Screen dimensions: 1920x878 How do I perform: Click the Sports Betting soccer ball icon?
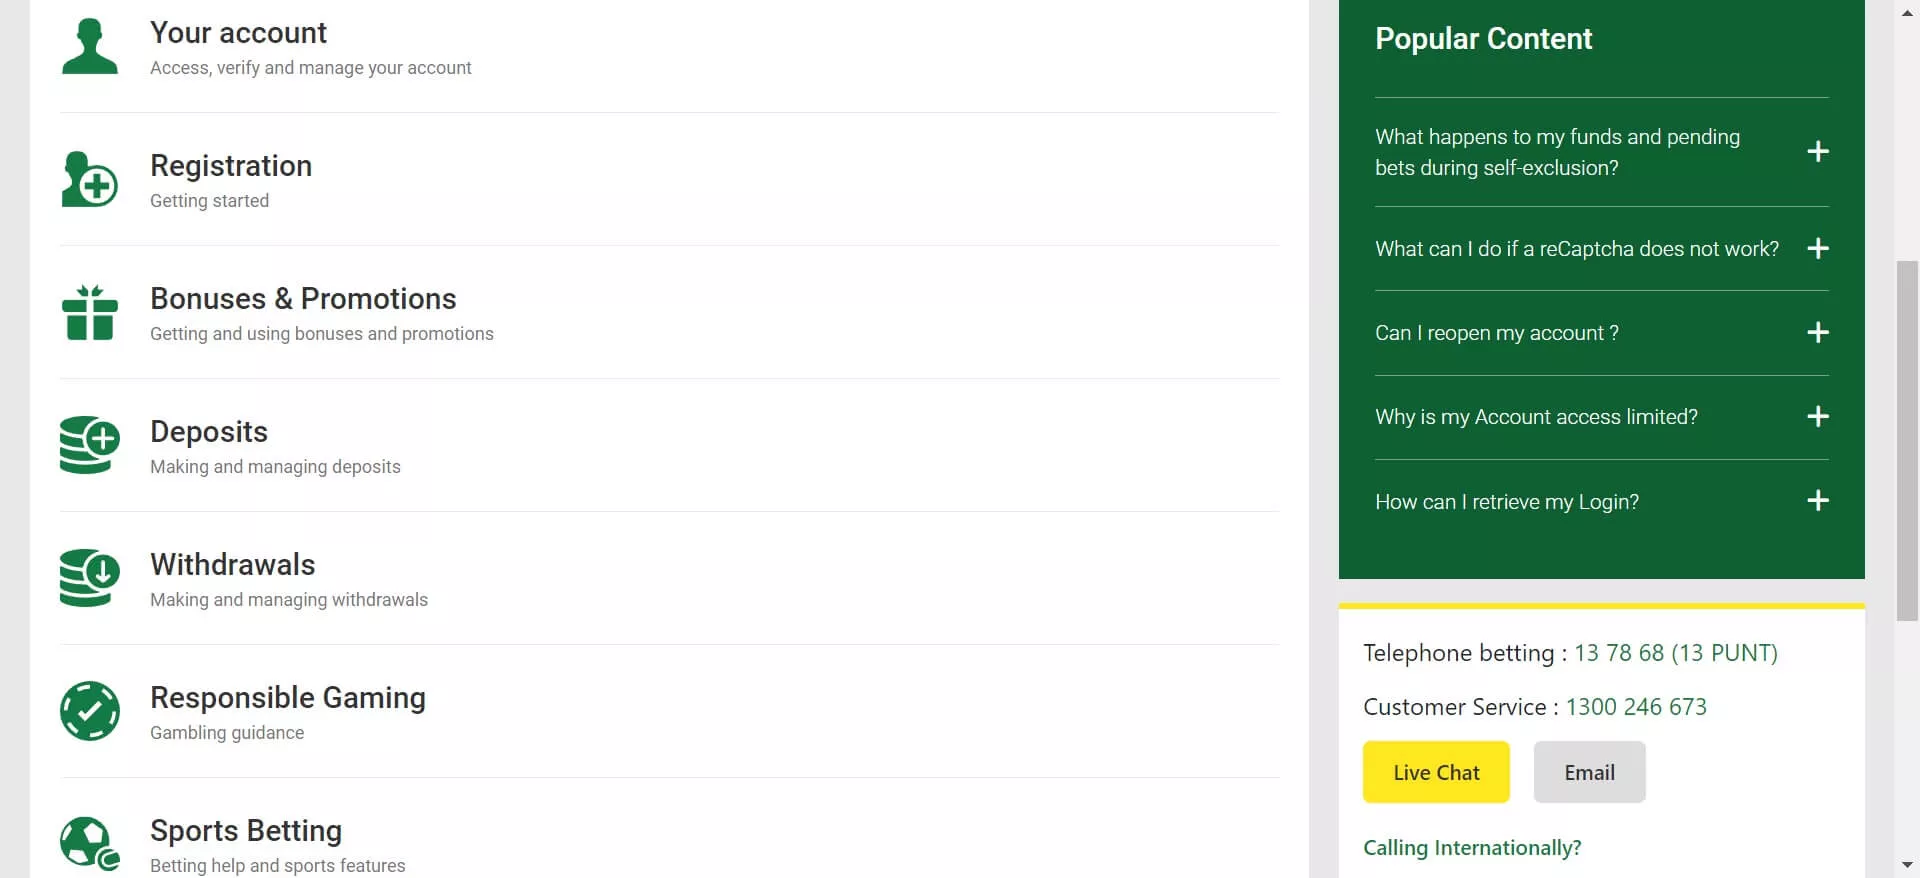[x=90, y=844]
